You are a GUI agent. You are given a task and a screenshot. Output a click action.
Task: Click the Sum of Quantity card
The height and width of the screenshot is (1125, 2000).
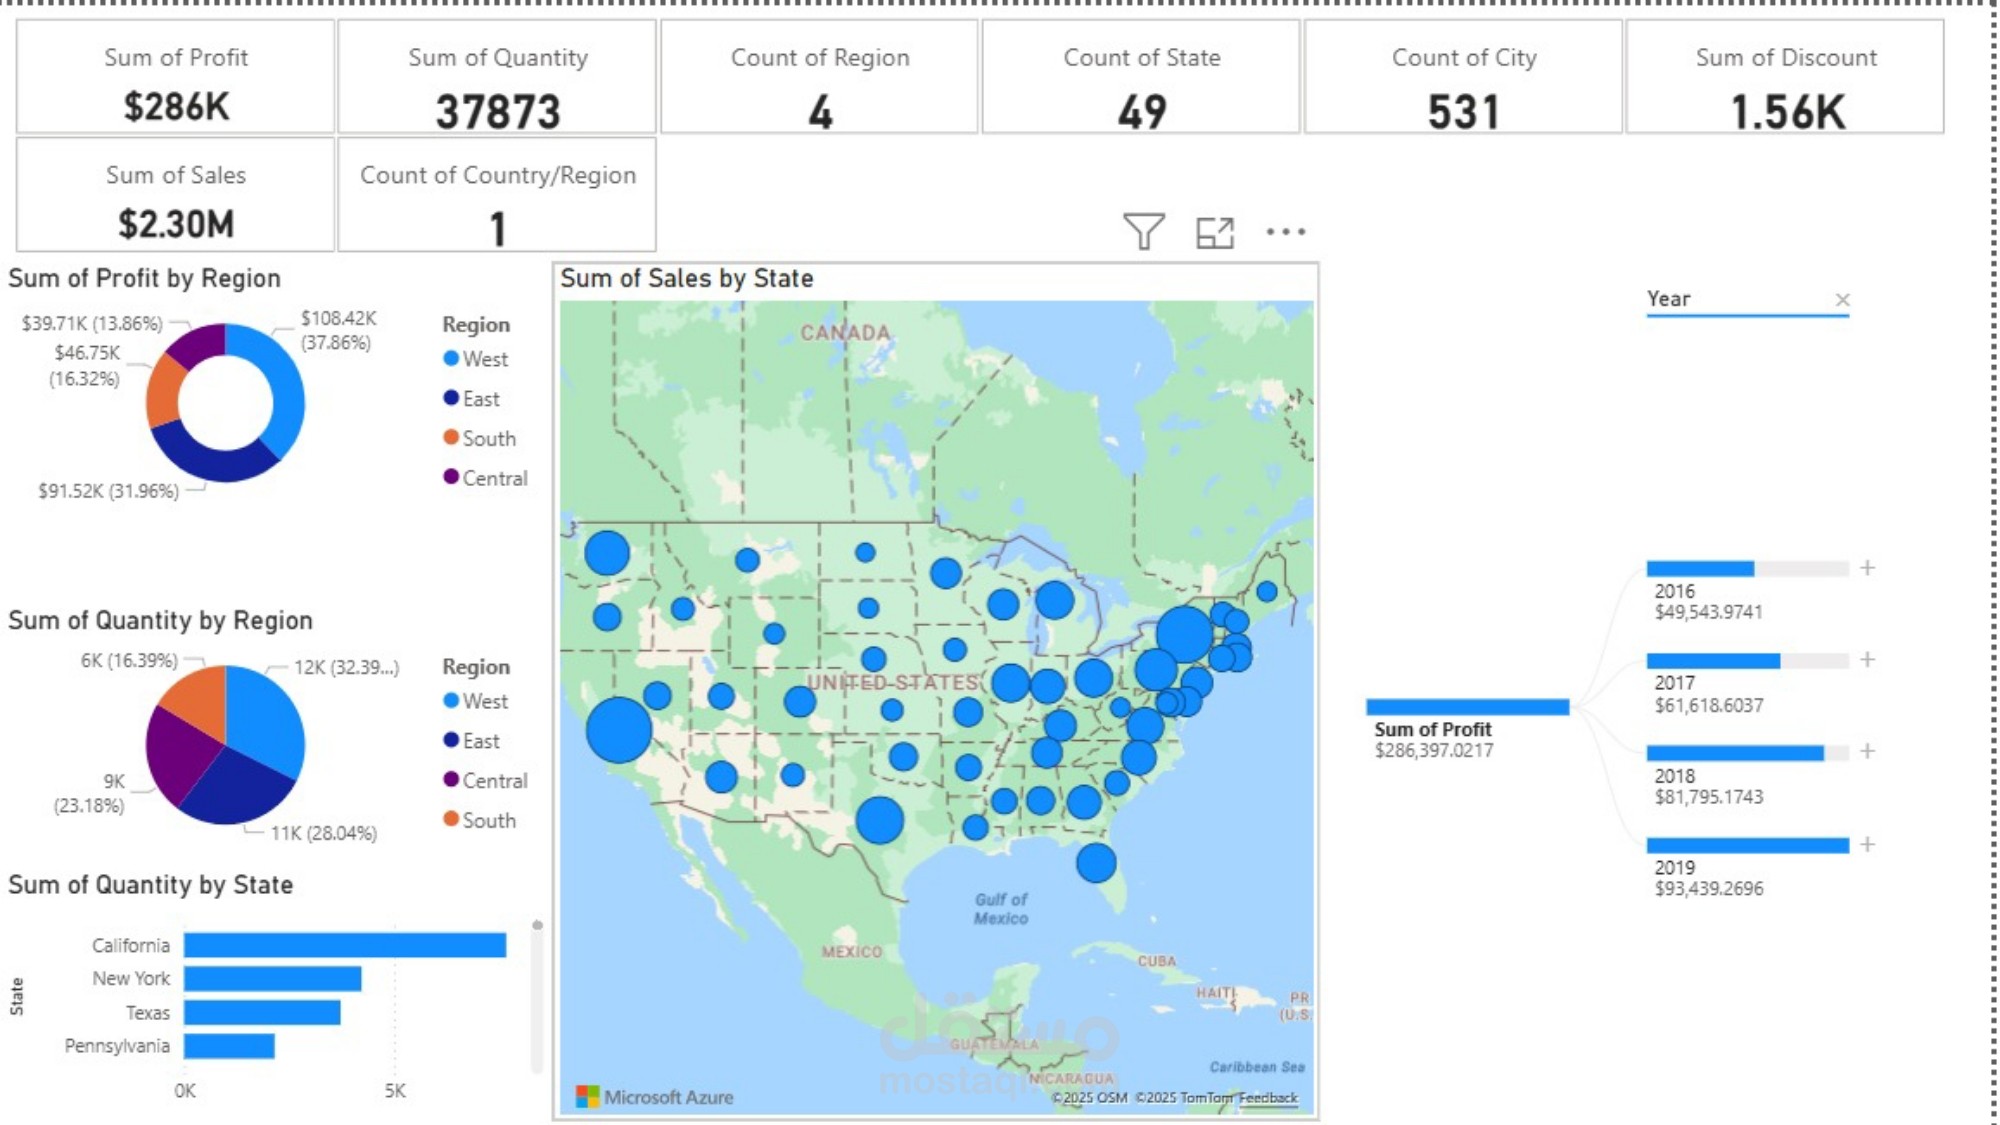(497, 76)
